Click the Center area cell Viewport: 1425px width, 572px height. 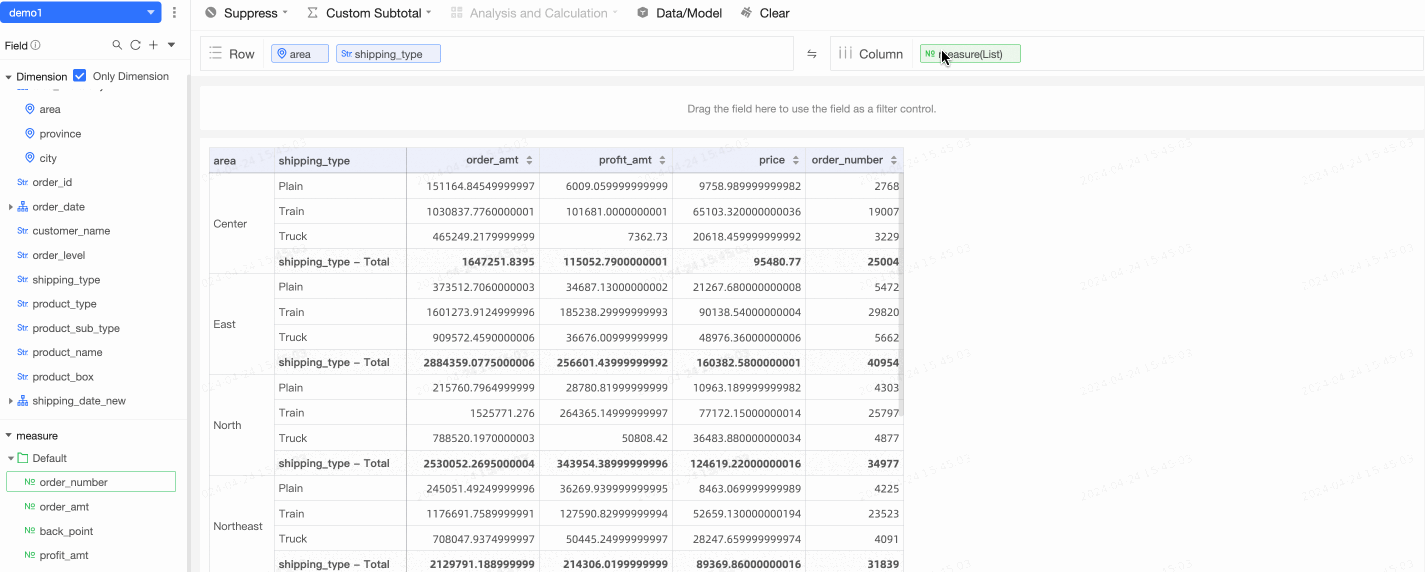point(242,224)
